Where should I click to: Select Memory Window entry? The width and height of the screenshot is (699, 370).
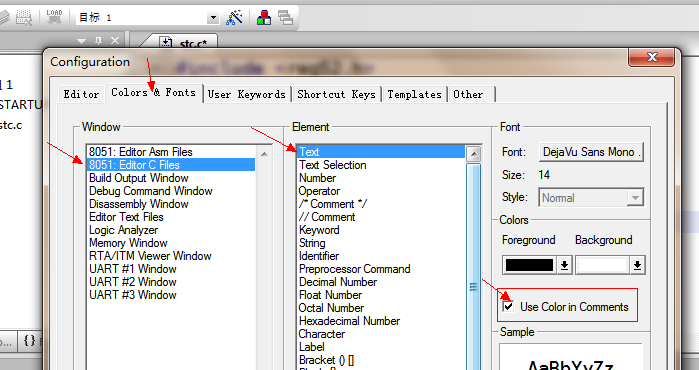click(171, 243)
